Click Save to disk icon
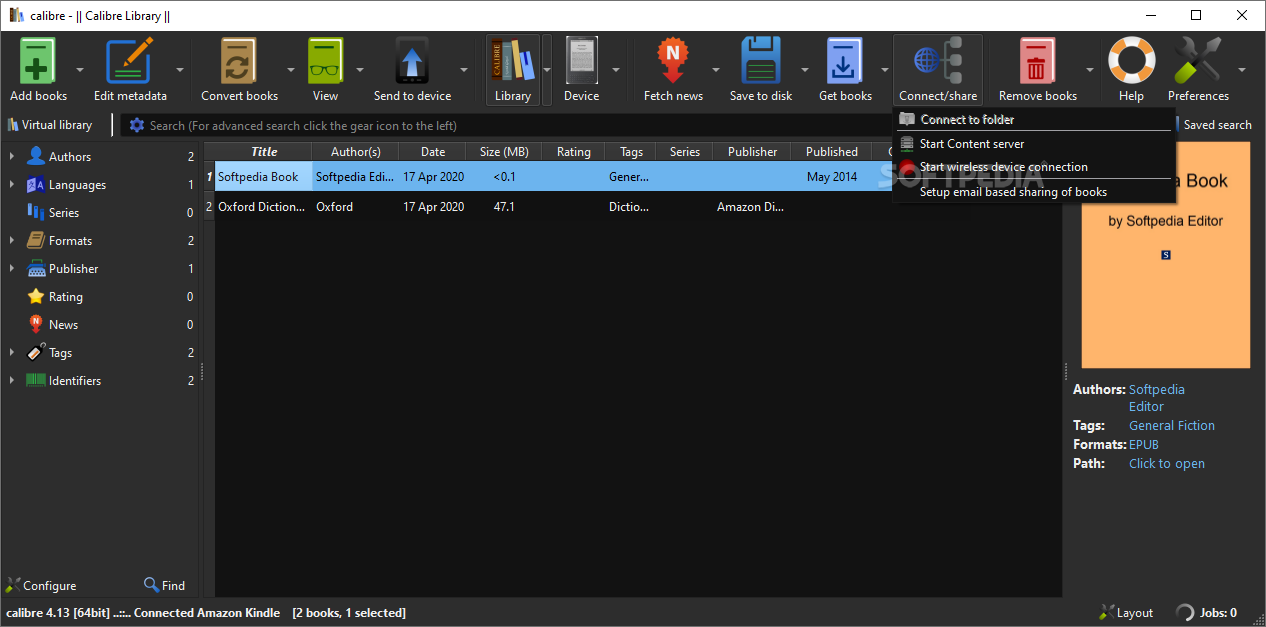The image size is (1266, 627). tap(760, 62)
